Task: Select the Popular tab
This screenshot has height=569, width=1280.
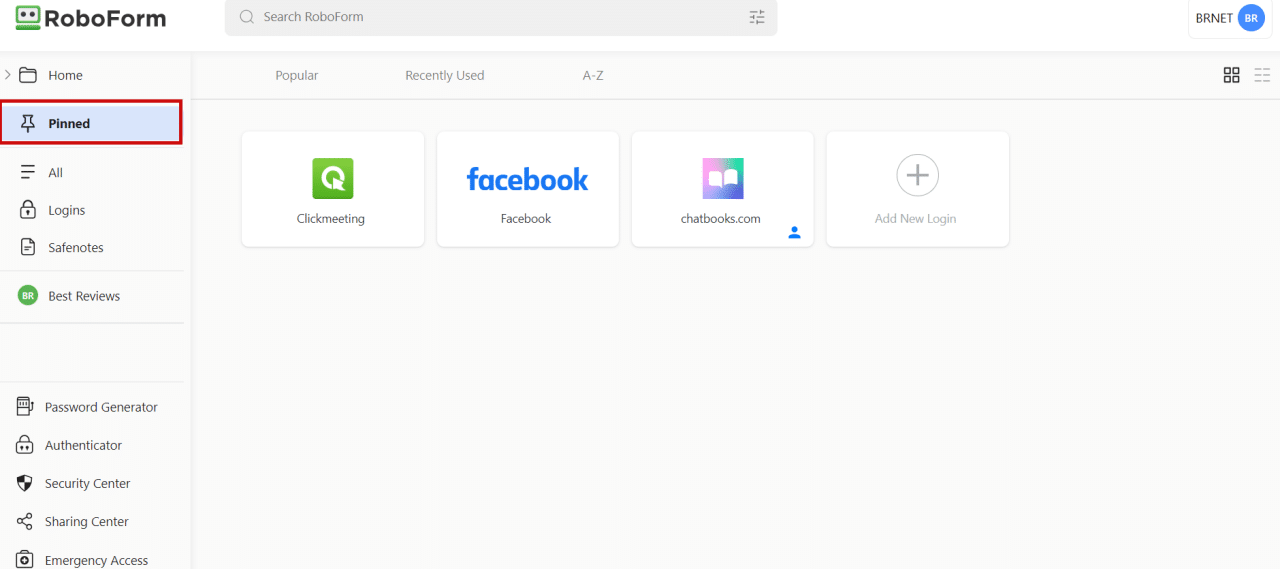Action: click(296, 75)
